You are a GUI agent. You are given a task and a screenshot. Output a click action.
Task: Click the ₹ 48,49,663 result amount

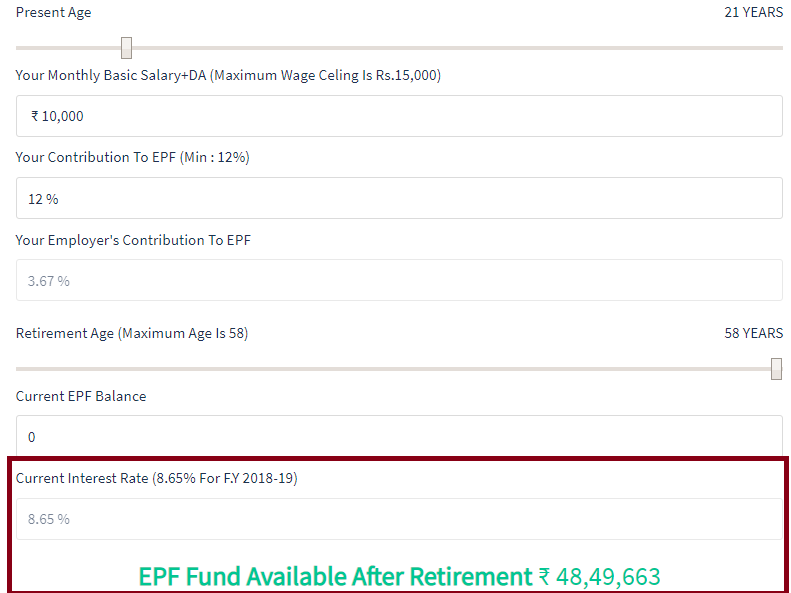point(599,576)
